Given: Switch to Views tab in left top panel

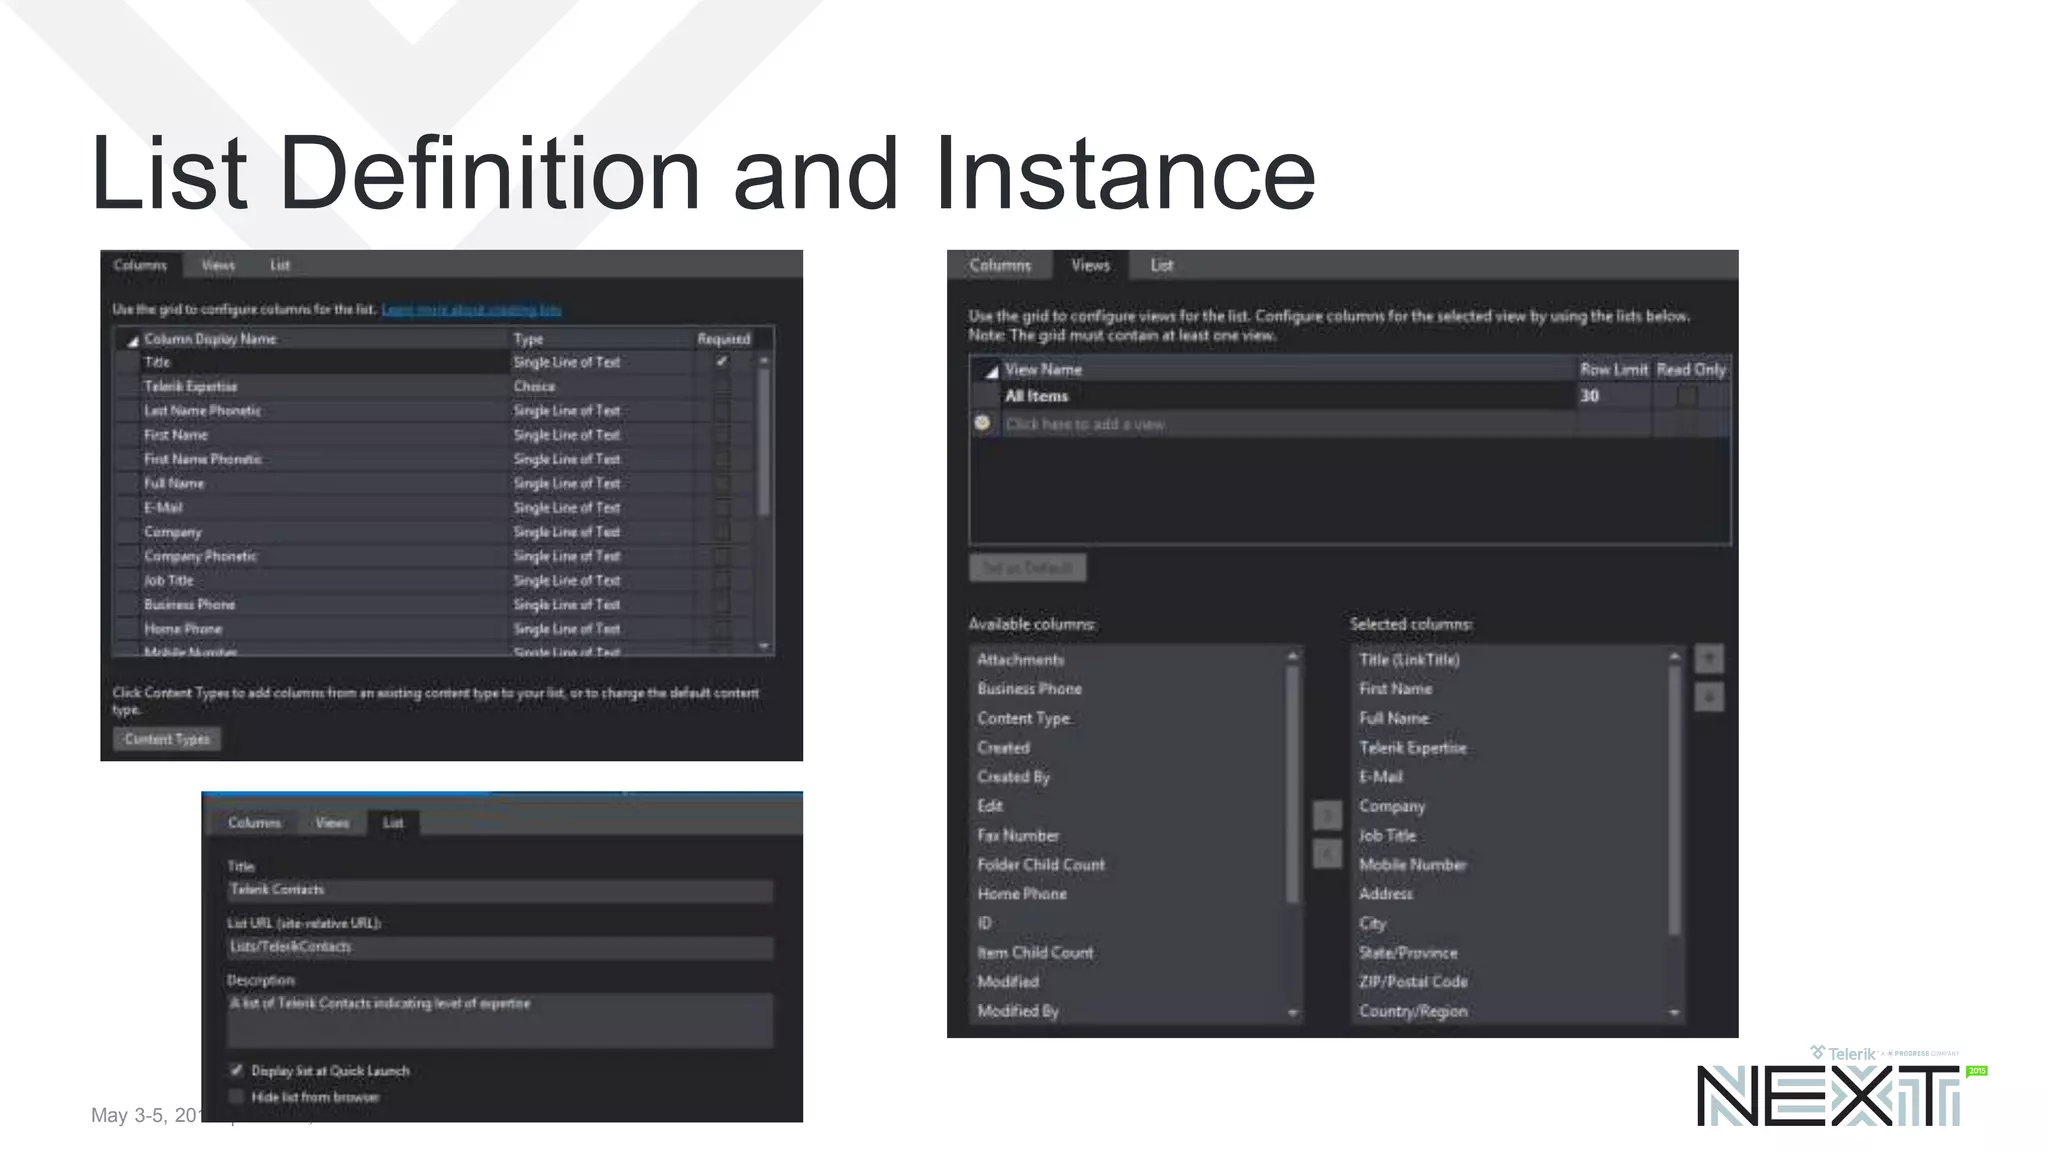Looking at the screenshot, I should (x=218, y=265).
